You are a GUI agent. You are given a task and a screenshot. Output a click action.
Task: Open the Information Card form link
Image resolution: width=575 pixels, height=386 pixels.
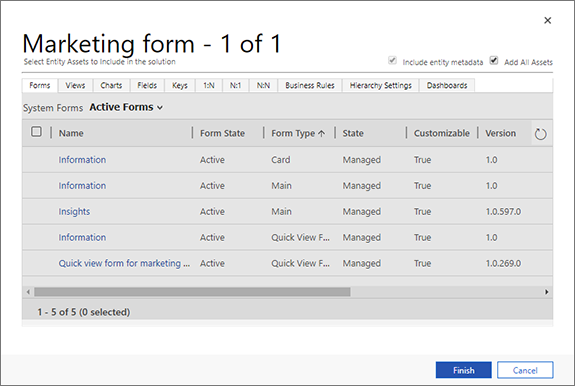pyautogui.click(x=82, y=160)
